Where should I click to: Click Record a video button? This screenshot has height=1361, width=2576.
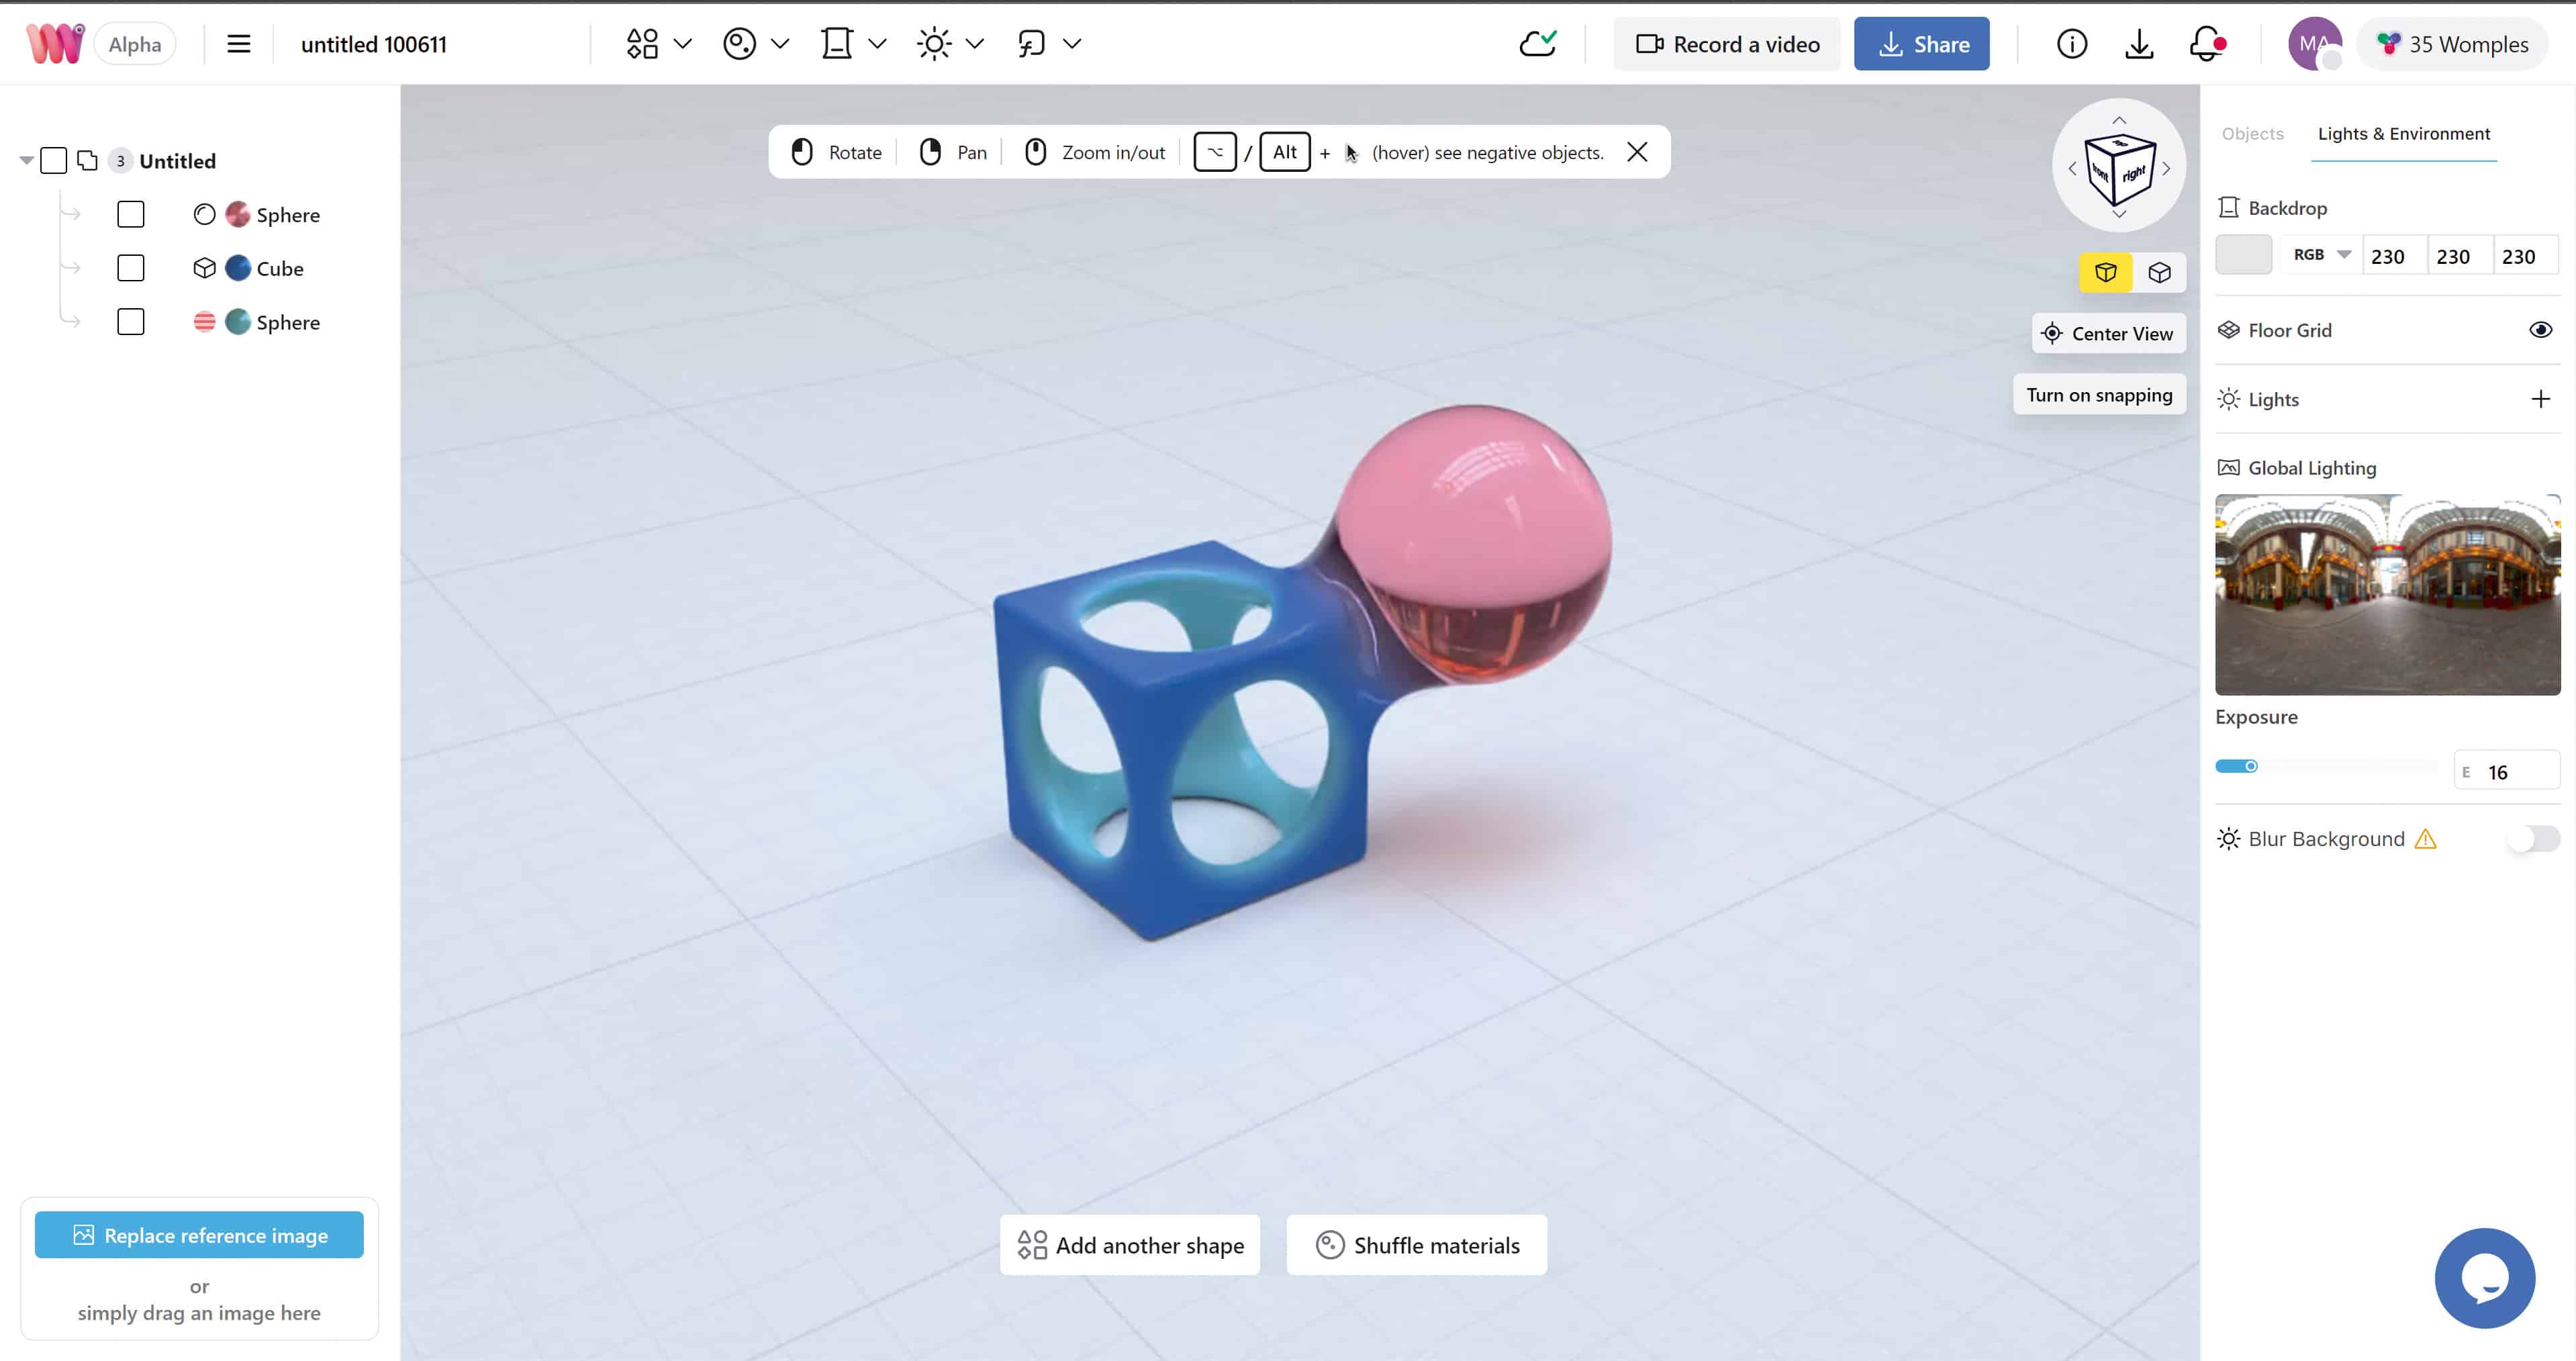(x=1727, y=44)
